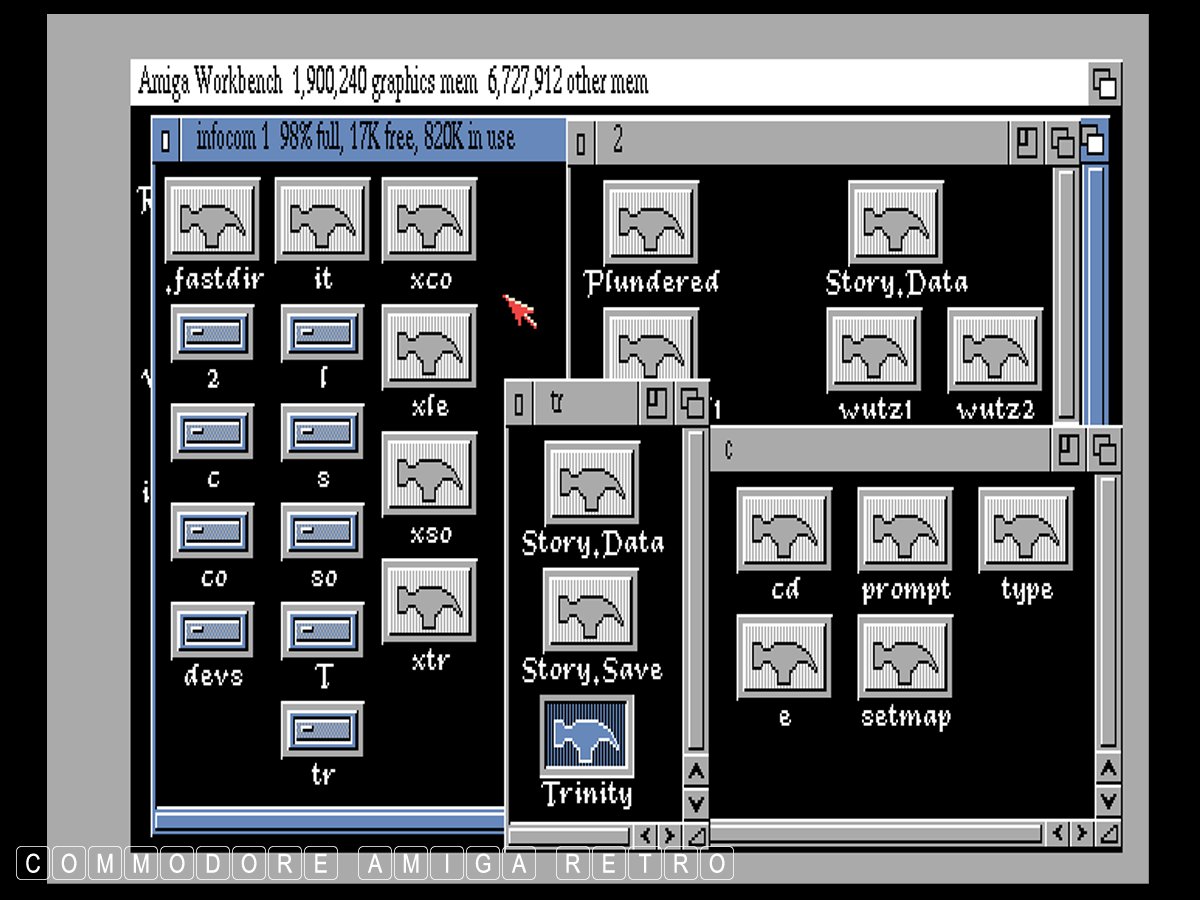This screenshot has width=1200, height=900.
Task: Select the xtr file icon
Action: tap(430, 601)
